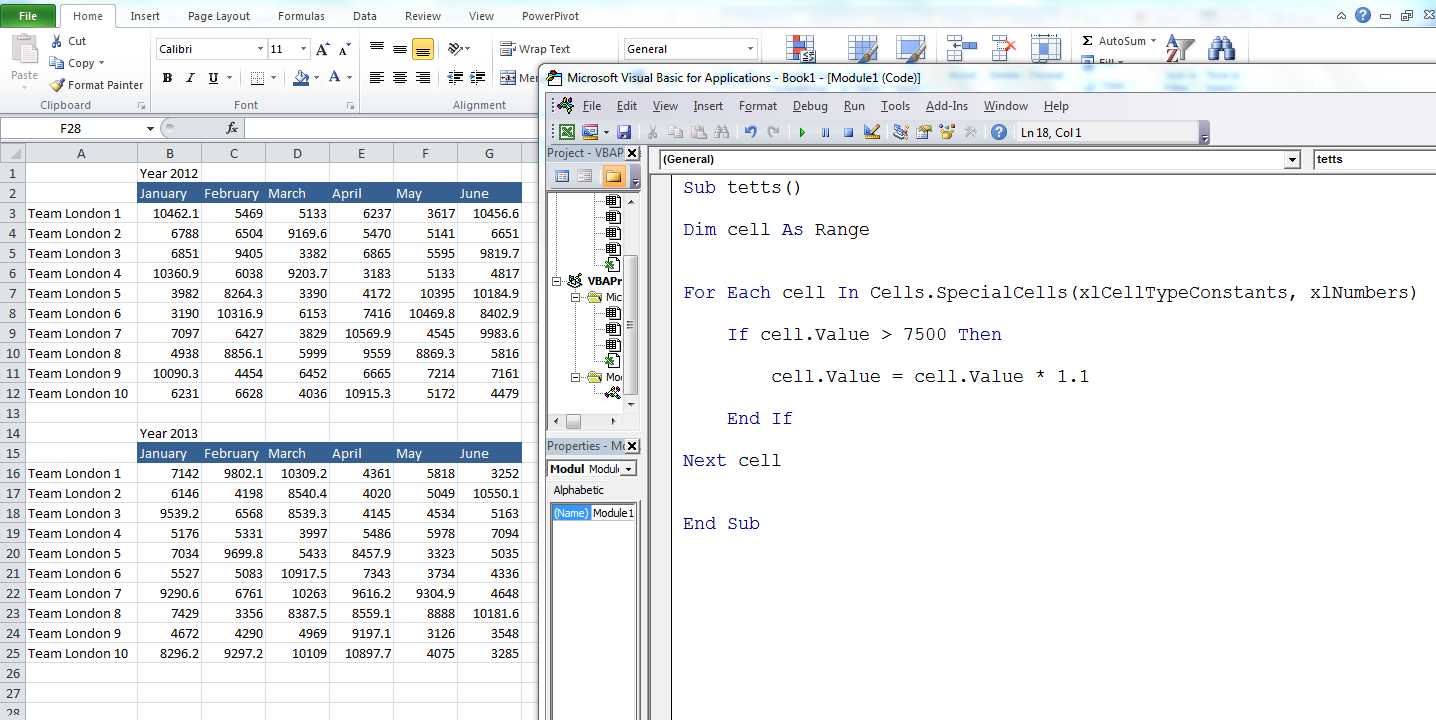Switch to Formulas tab in Excel ribbon
Viewport: 1436px width, 720px height.
[x=301, y=16]
